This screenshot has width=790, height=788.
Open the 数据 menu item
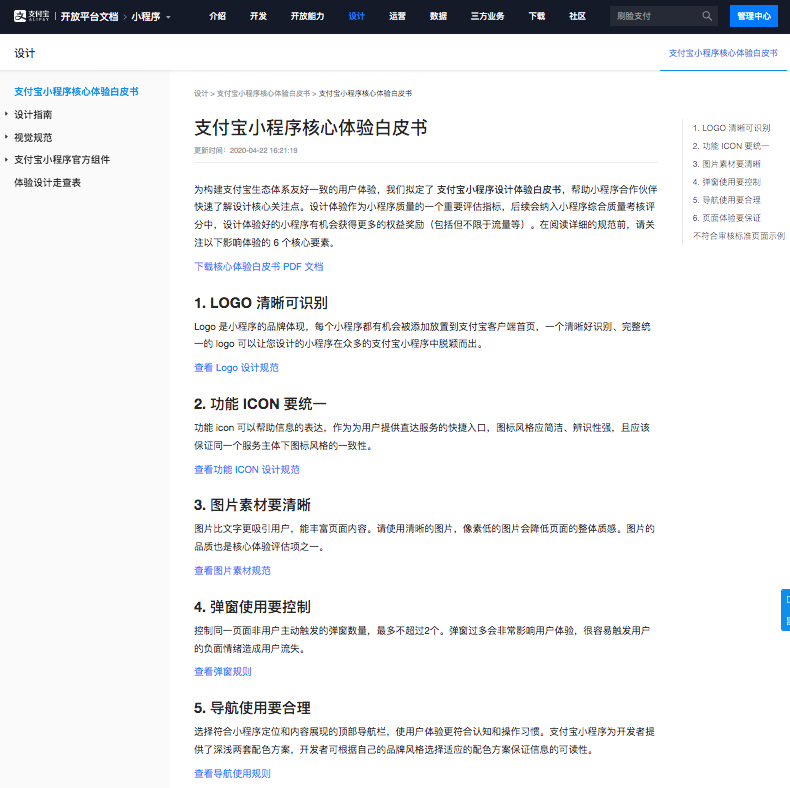click(438, 16)
